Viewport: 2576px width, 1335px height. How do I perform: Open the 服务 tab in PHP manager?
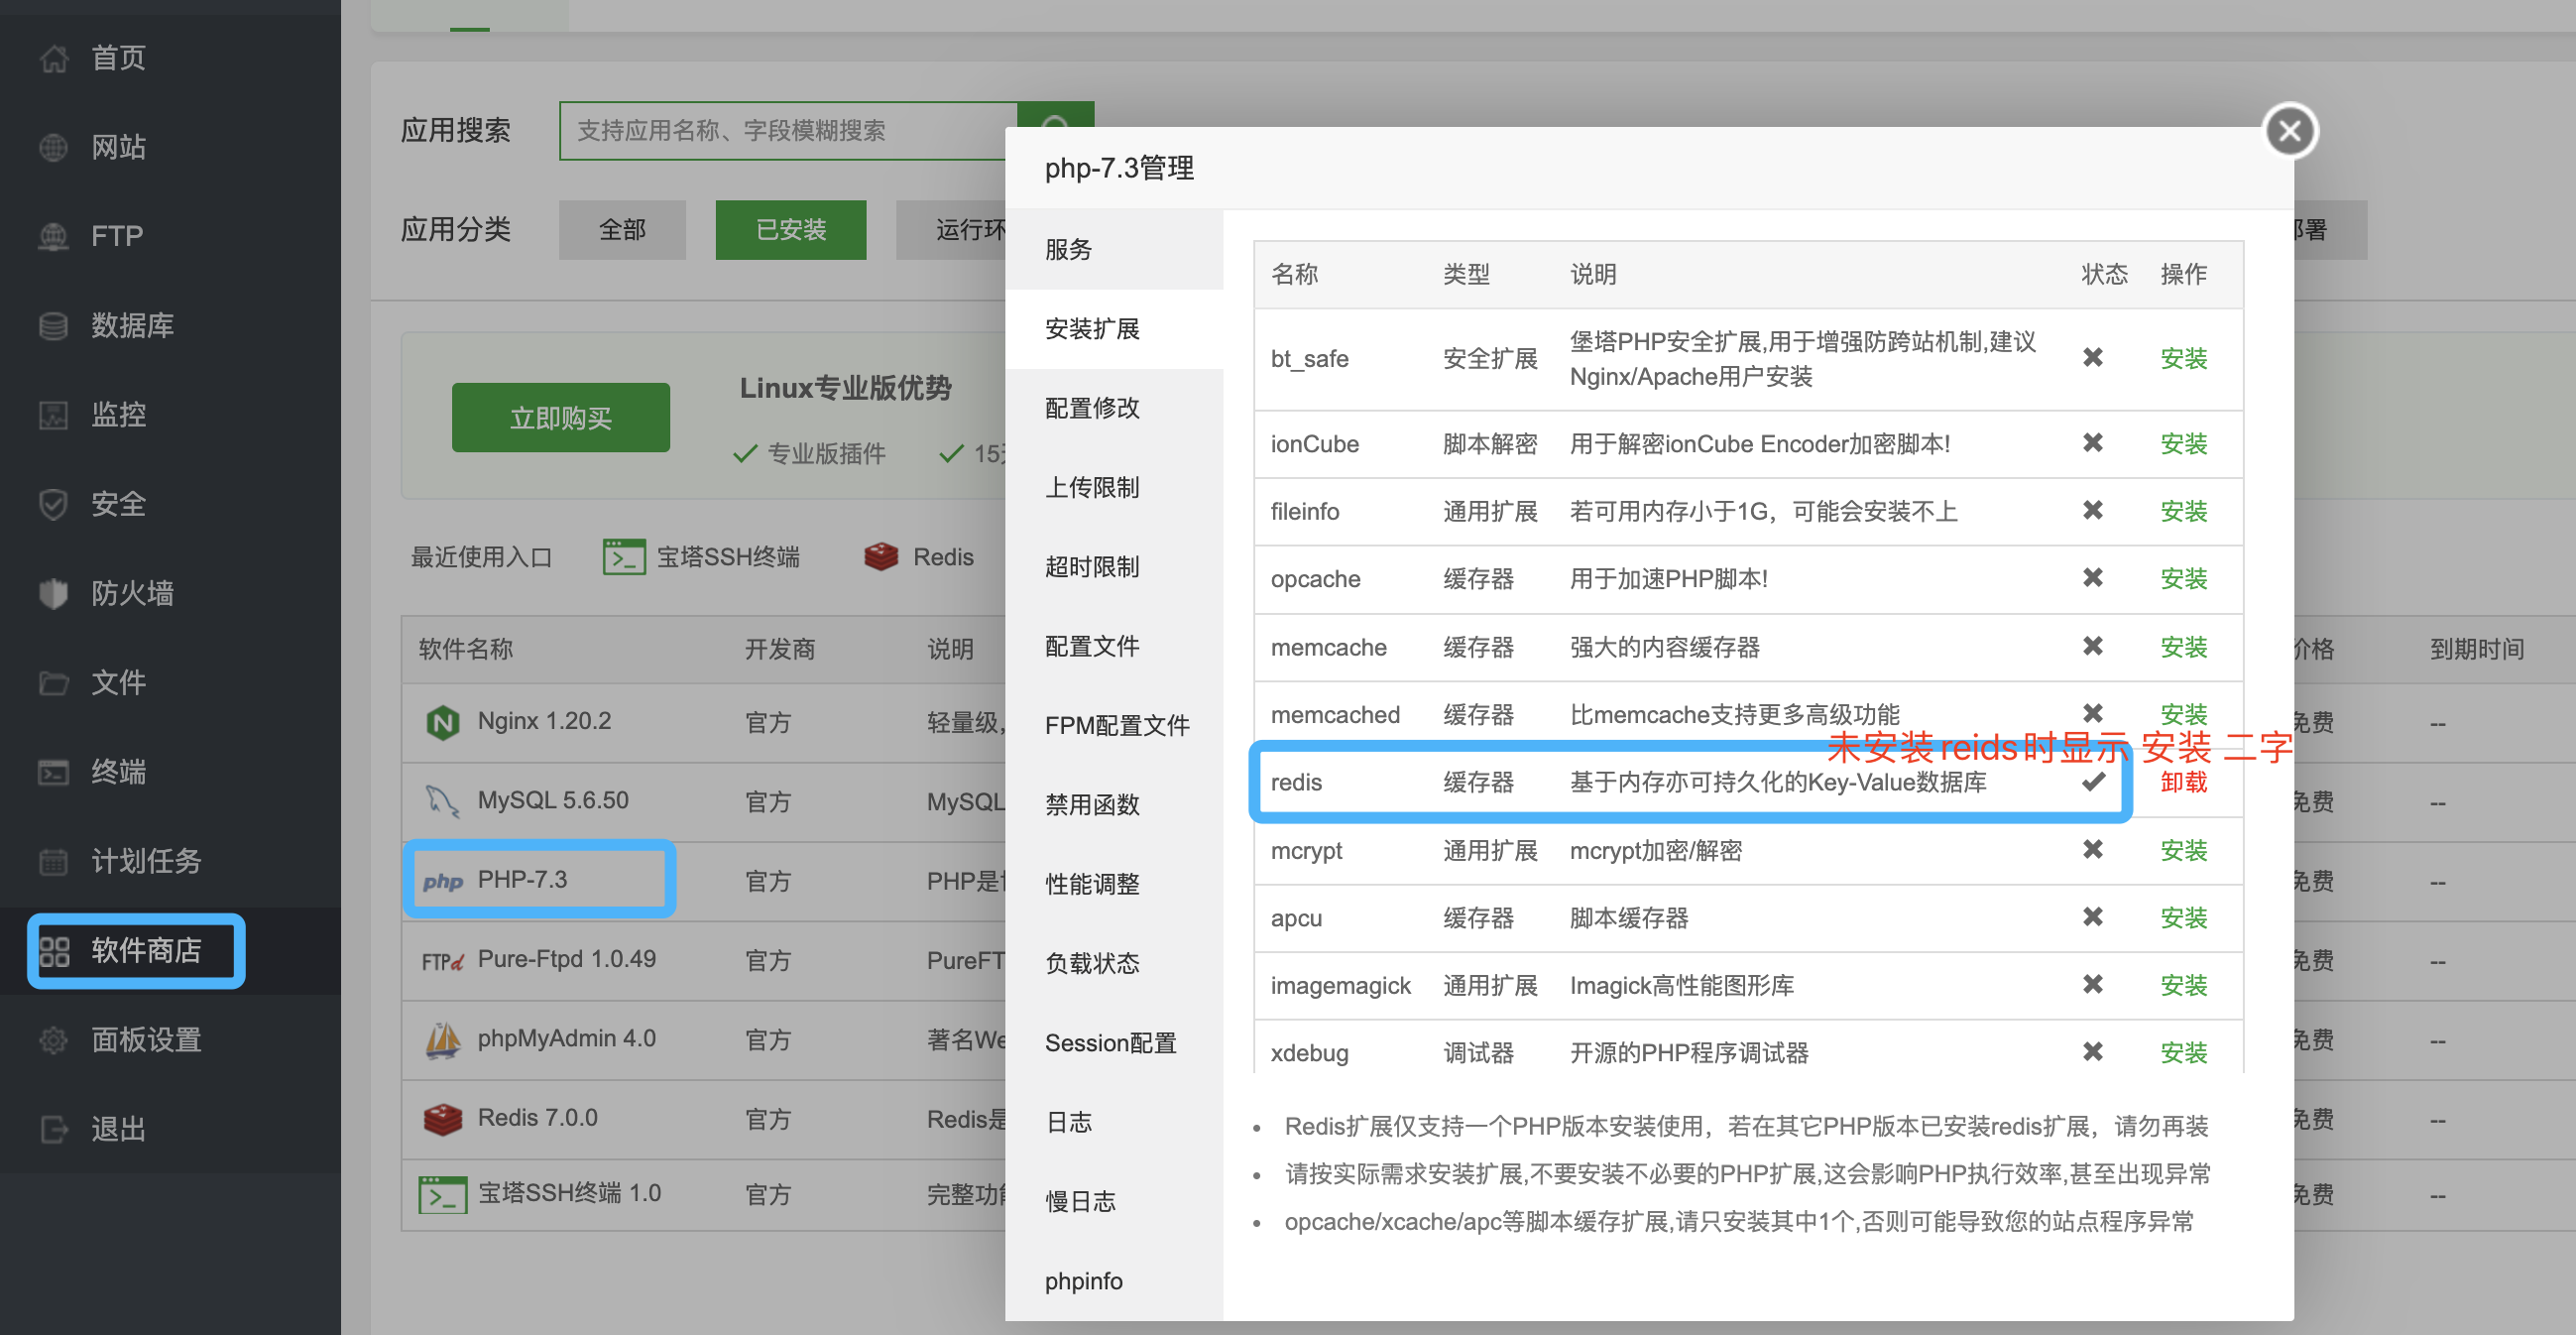(1114, 249)
